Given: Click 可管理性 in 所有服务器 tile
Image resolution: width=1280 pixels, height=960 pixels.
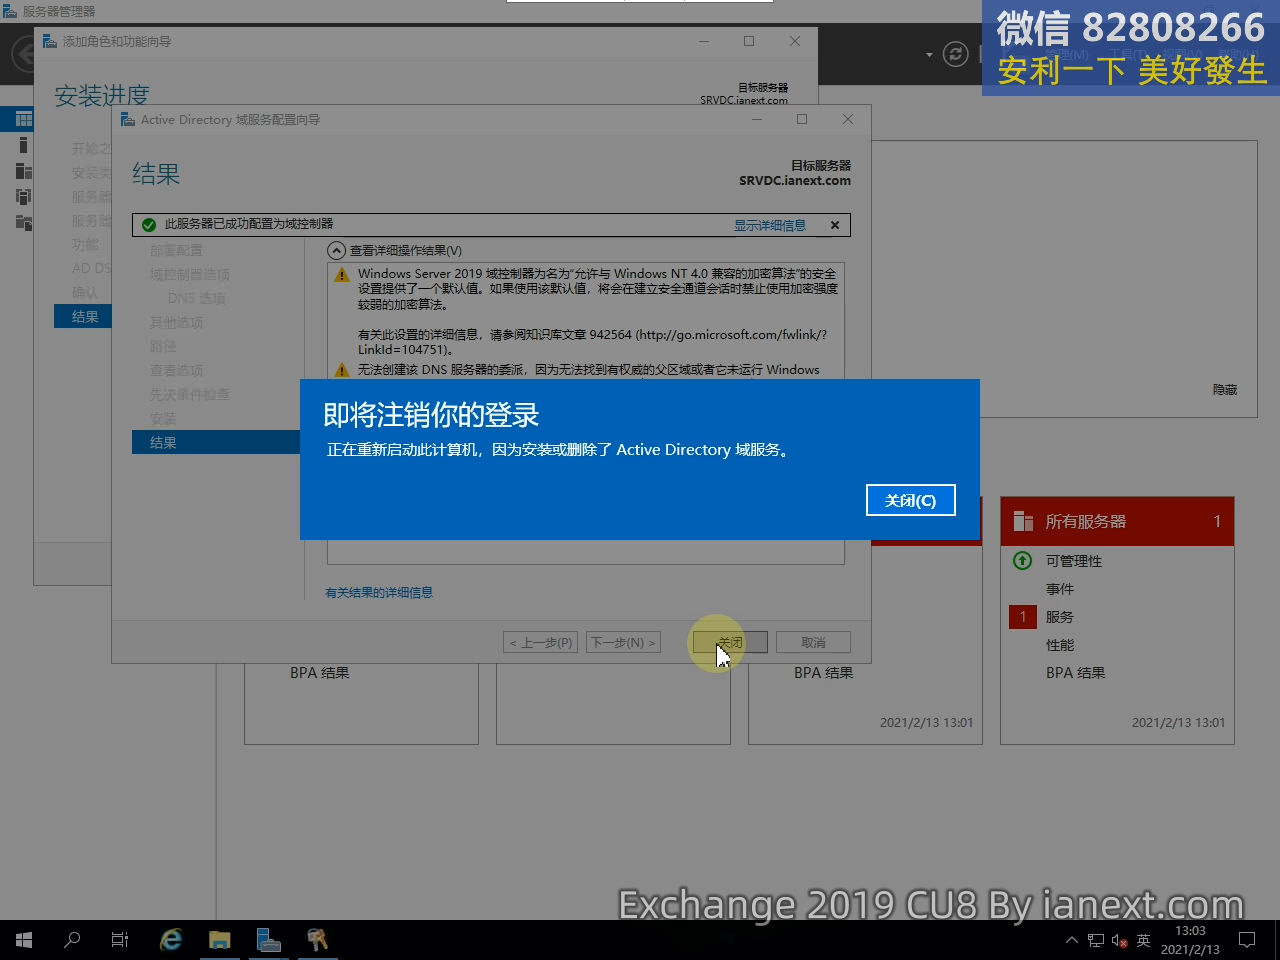Looking at the screenshot, I should tap(1074, 561).
